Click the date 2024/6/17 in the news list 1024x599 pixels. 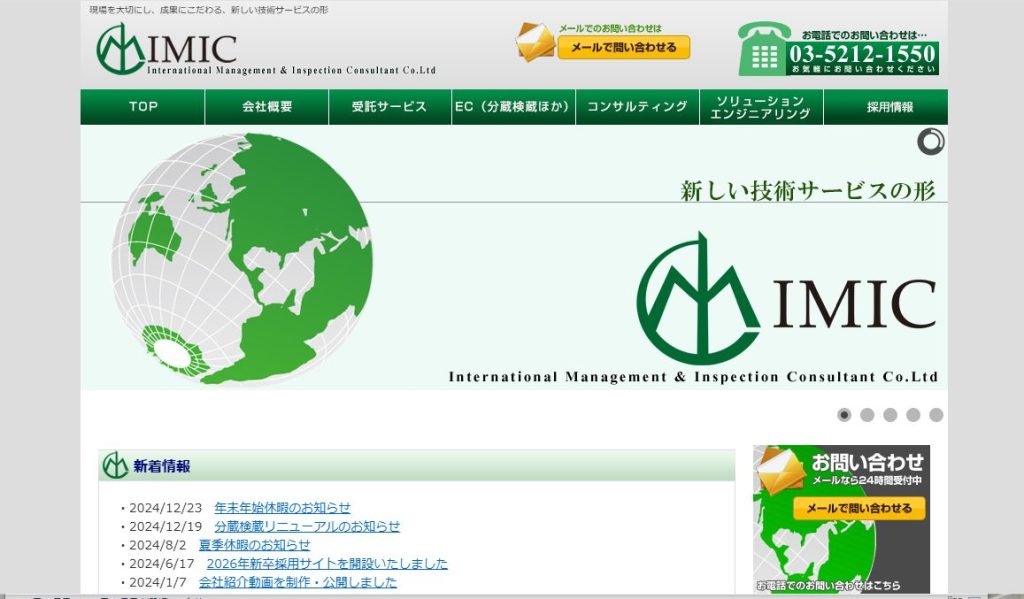pyautogui.click(x=162, y=564)
